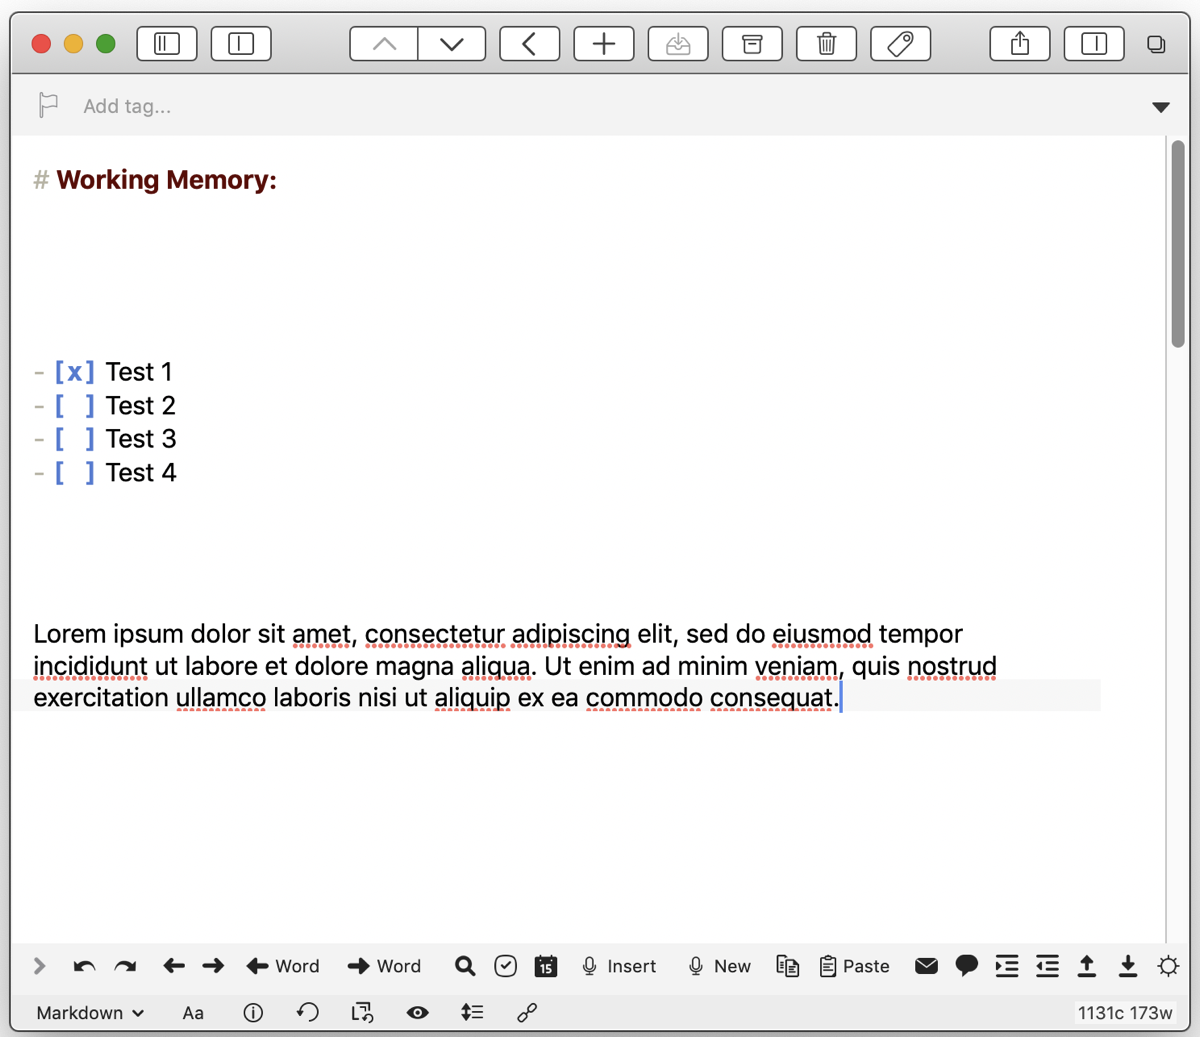Archive the current draft
1200x1037 pixels.
pyautogui.click(x=752, y=44)
